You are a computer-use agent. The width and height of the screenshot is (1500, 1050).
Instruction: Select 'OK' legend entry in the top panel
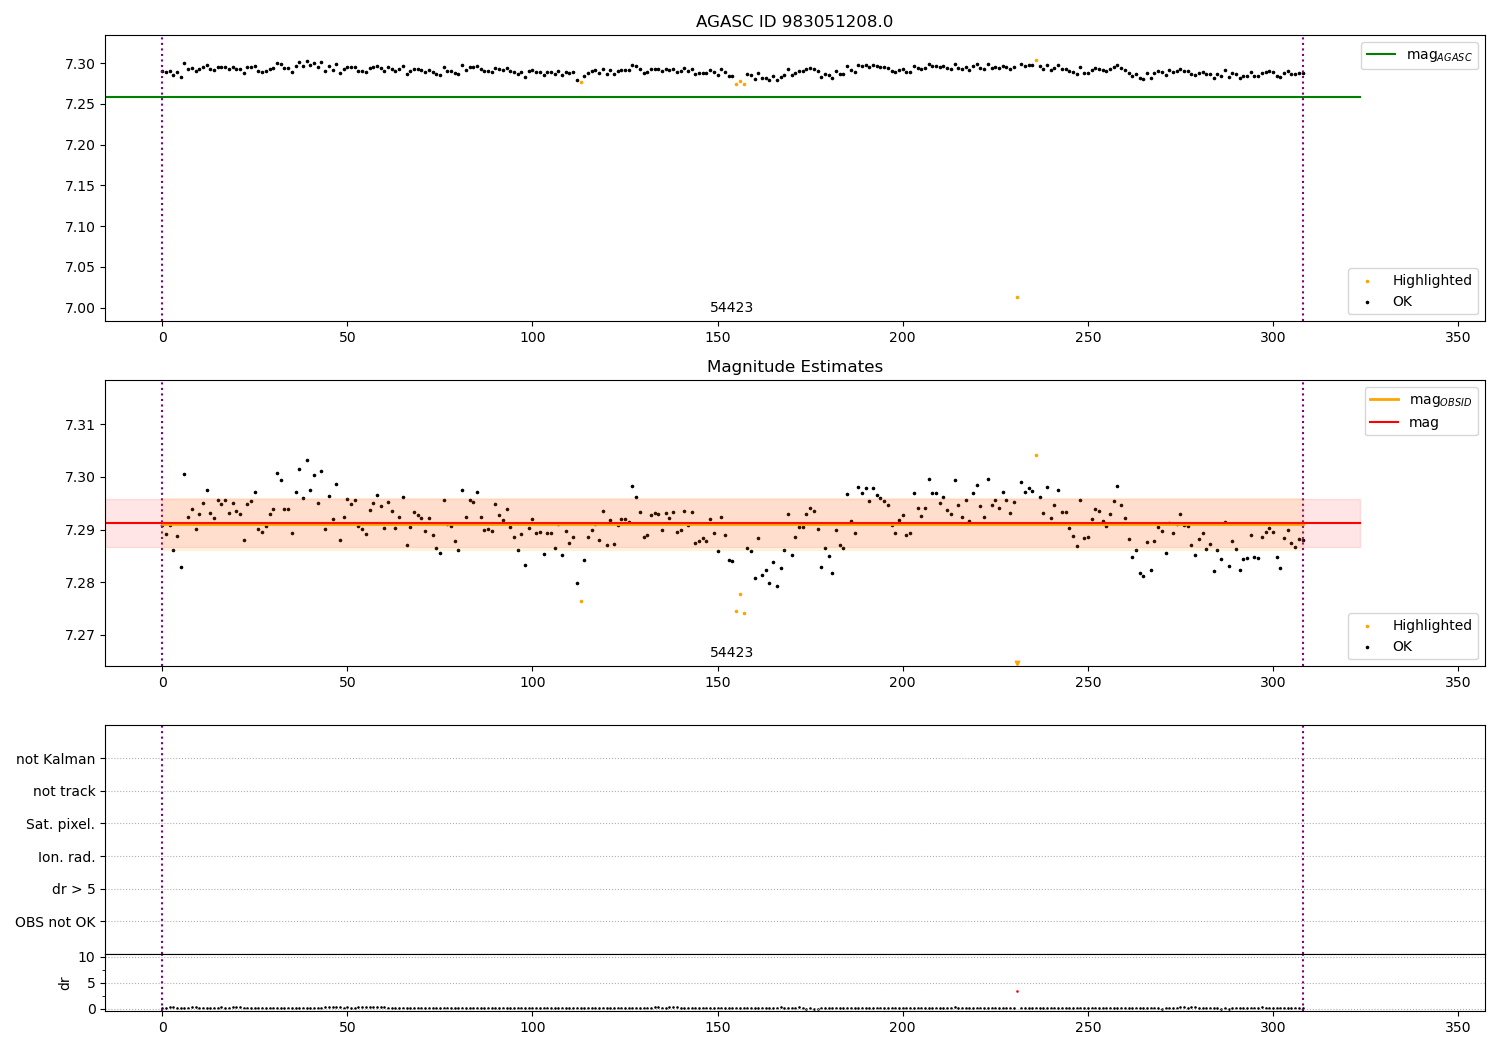[1402, 302]
